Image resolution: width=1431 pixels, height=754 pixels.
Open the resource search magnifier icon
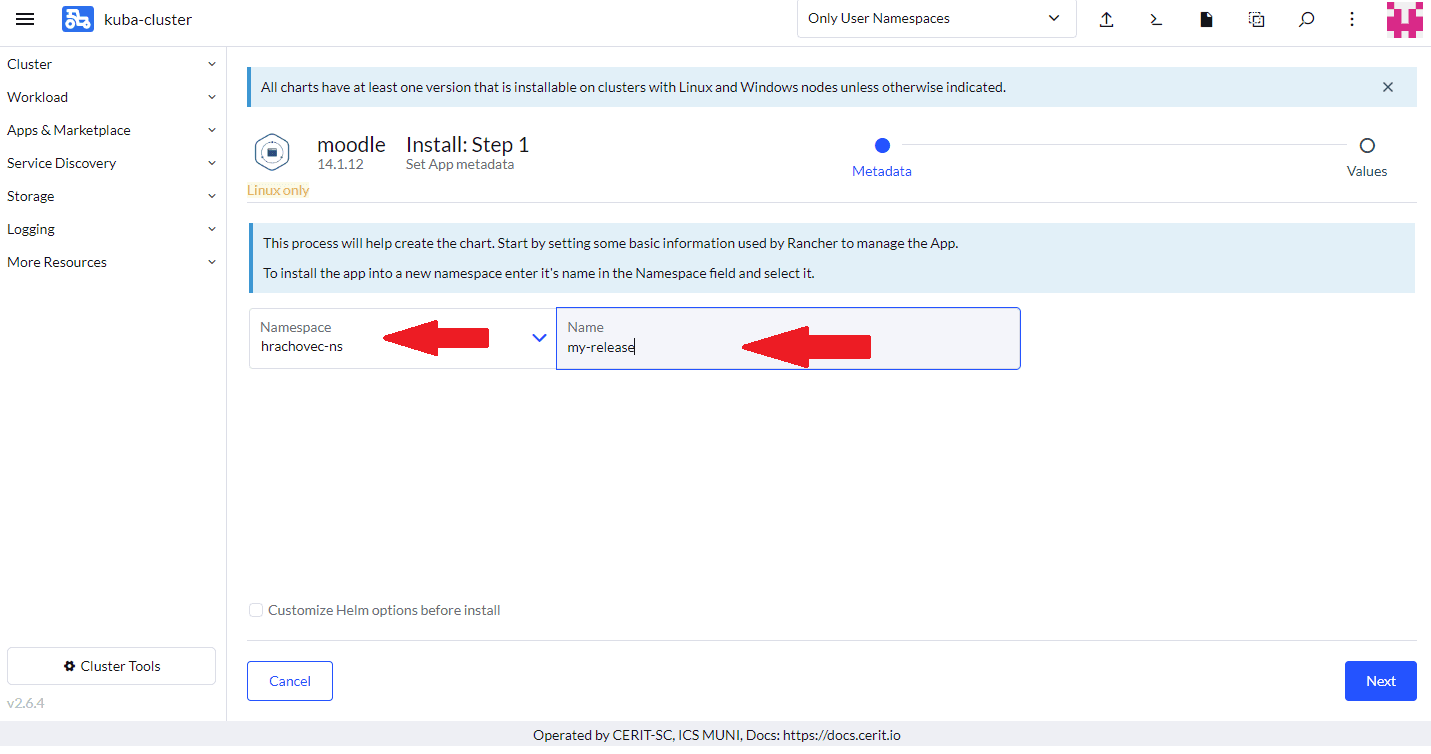[1306, 19]
